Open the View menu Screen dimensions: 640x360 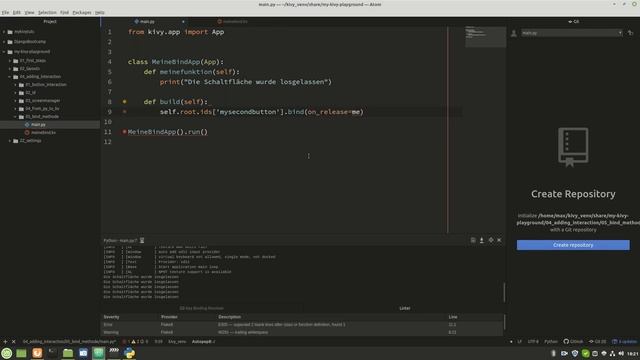point(29,13)
